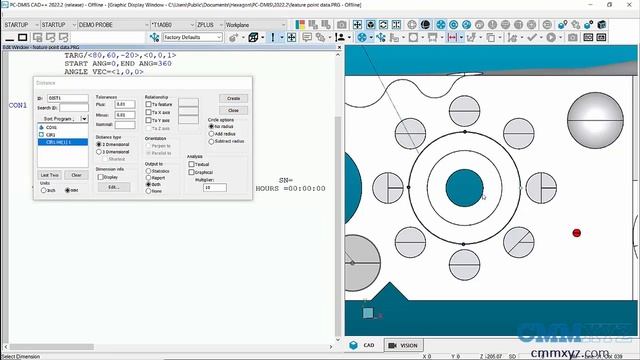Click the Plus tolerance input field
Image resolution: width=640 pixels, height=360 pixels.
tap(125, 104)
